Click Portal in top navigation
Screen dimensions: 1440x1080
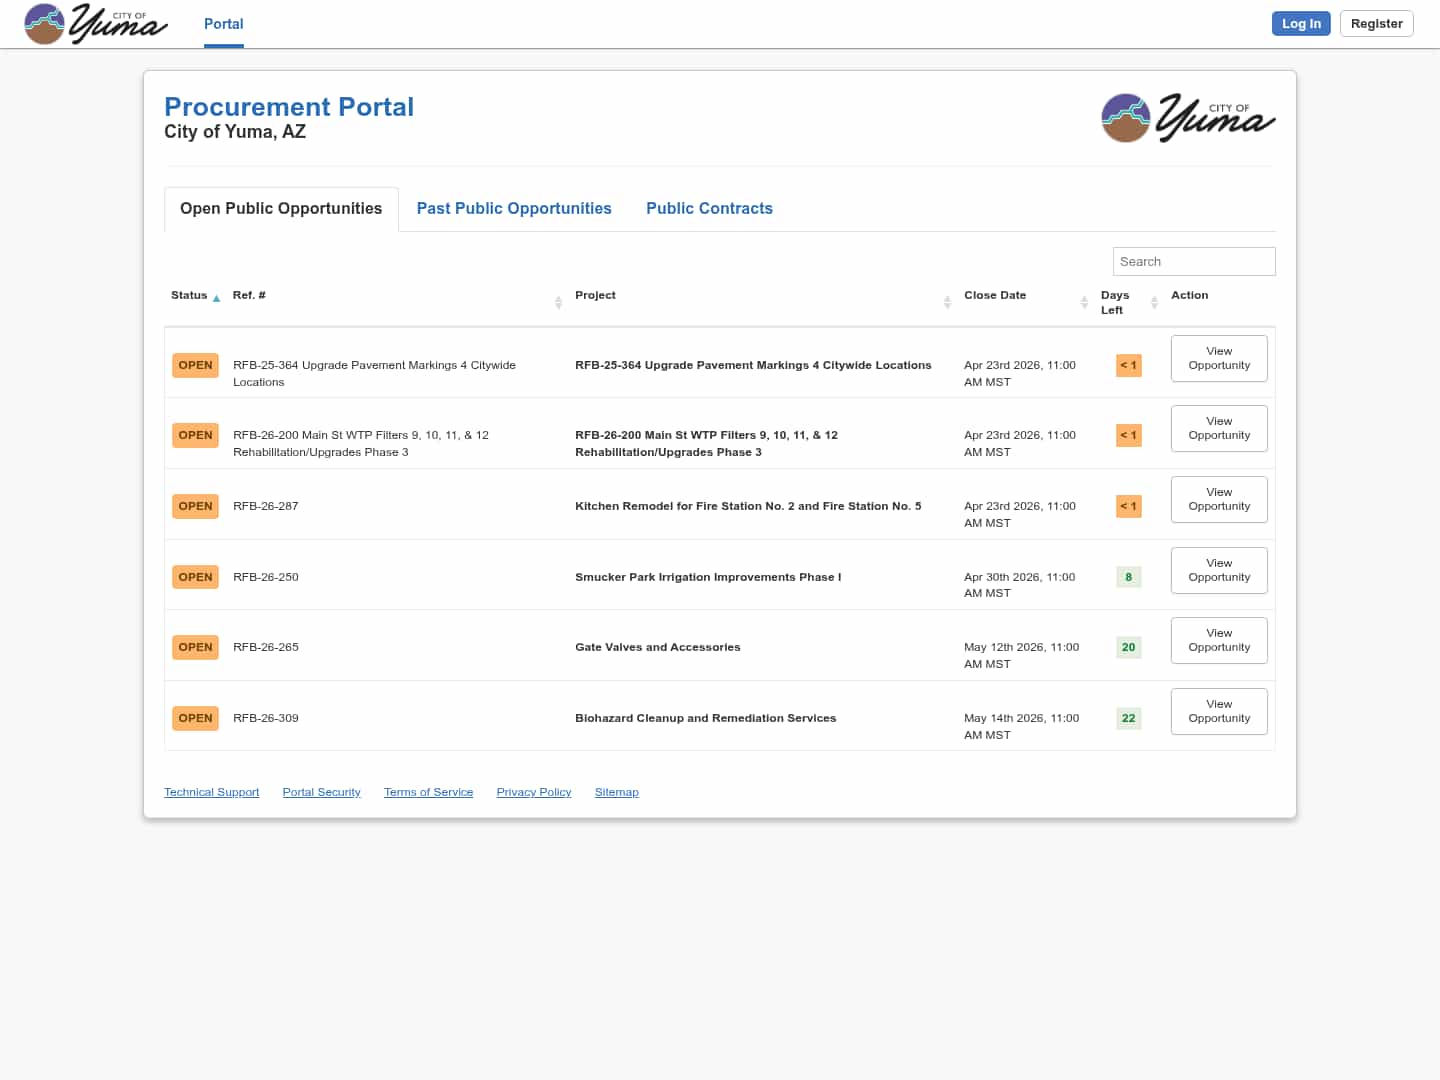pos(223,24)
